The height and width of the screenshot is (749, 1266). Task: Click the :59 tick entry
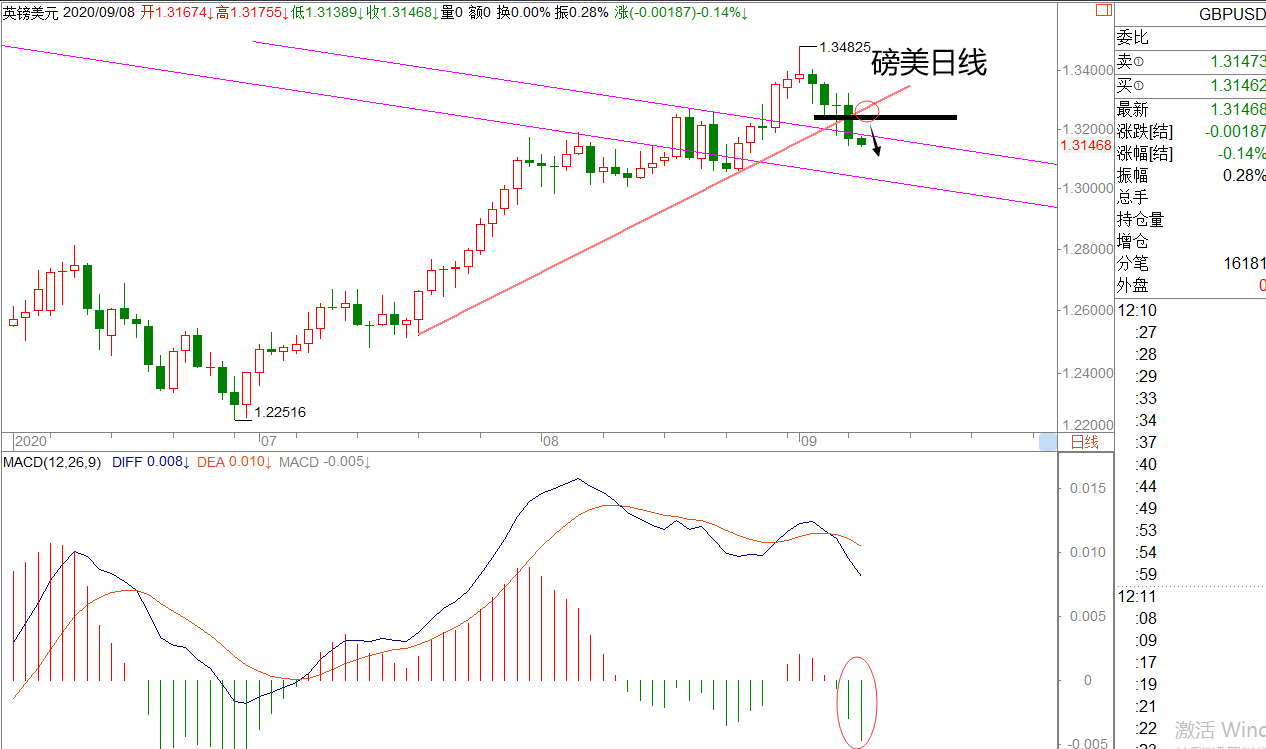pos(1146,574)
